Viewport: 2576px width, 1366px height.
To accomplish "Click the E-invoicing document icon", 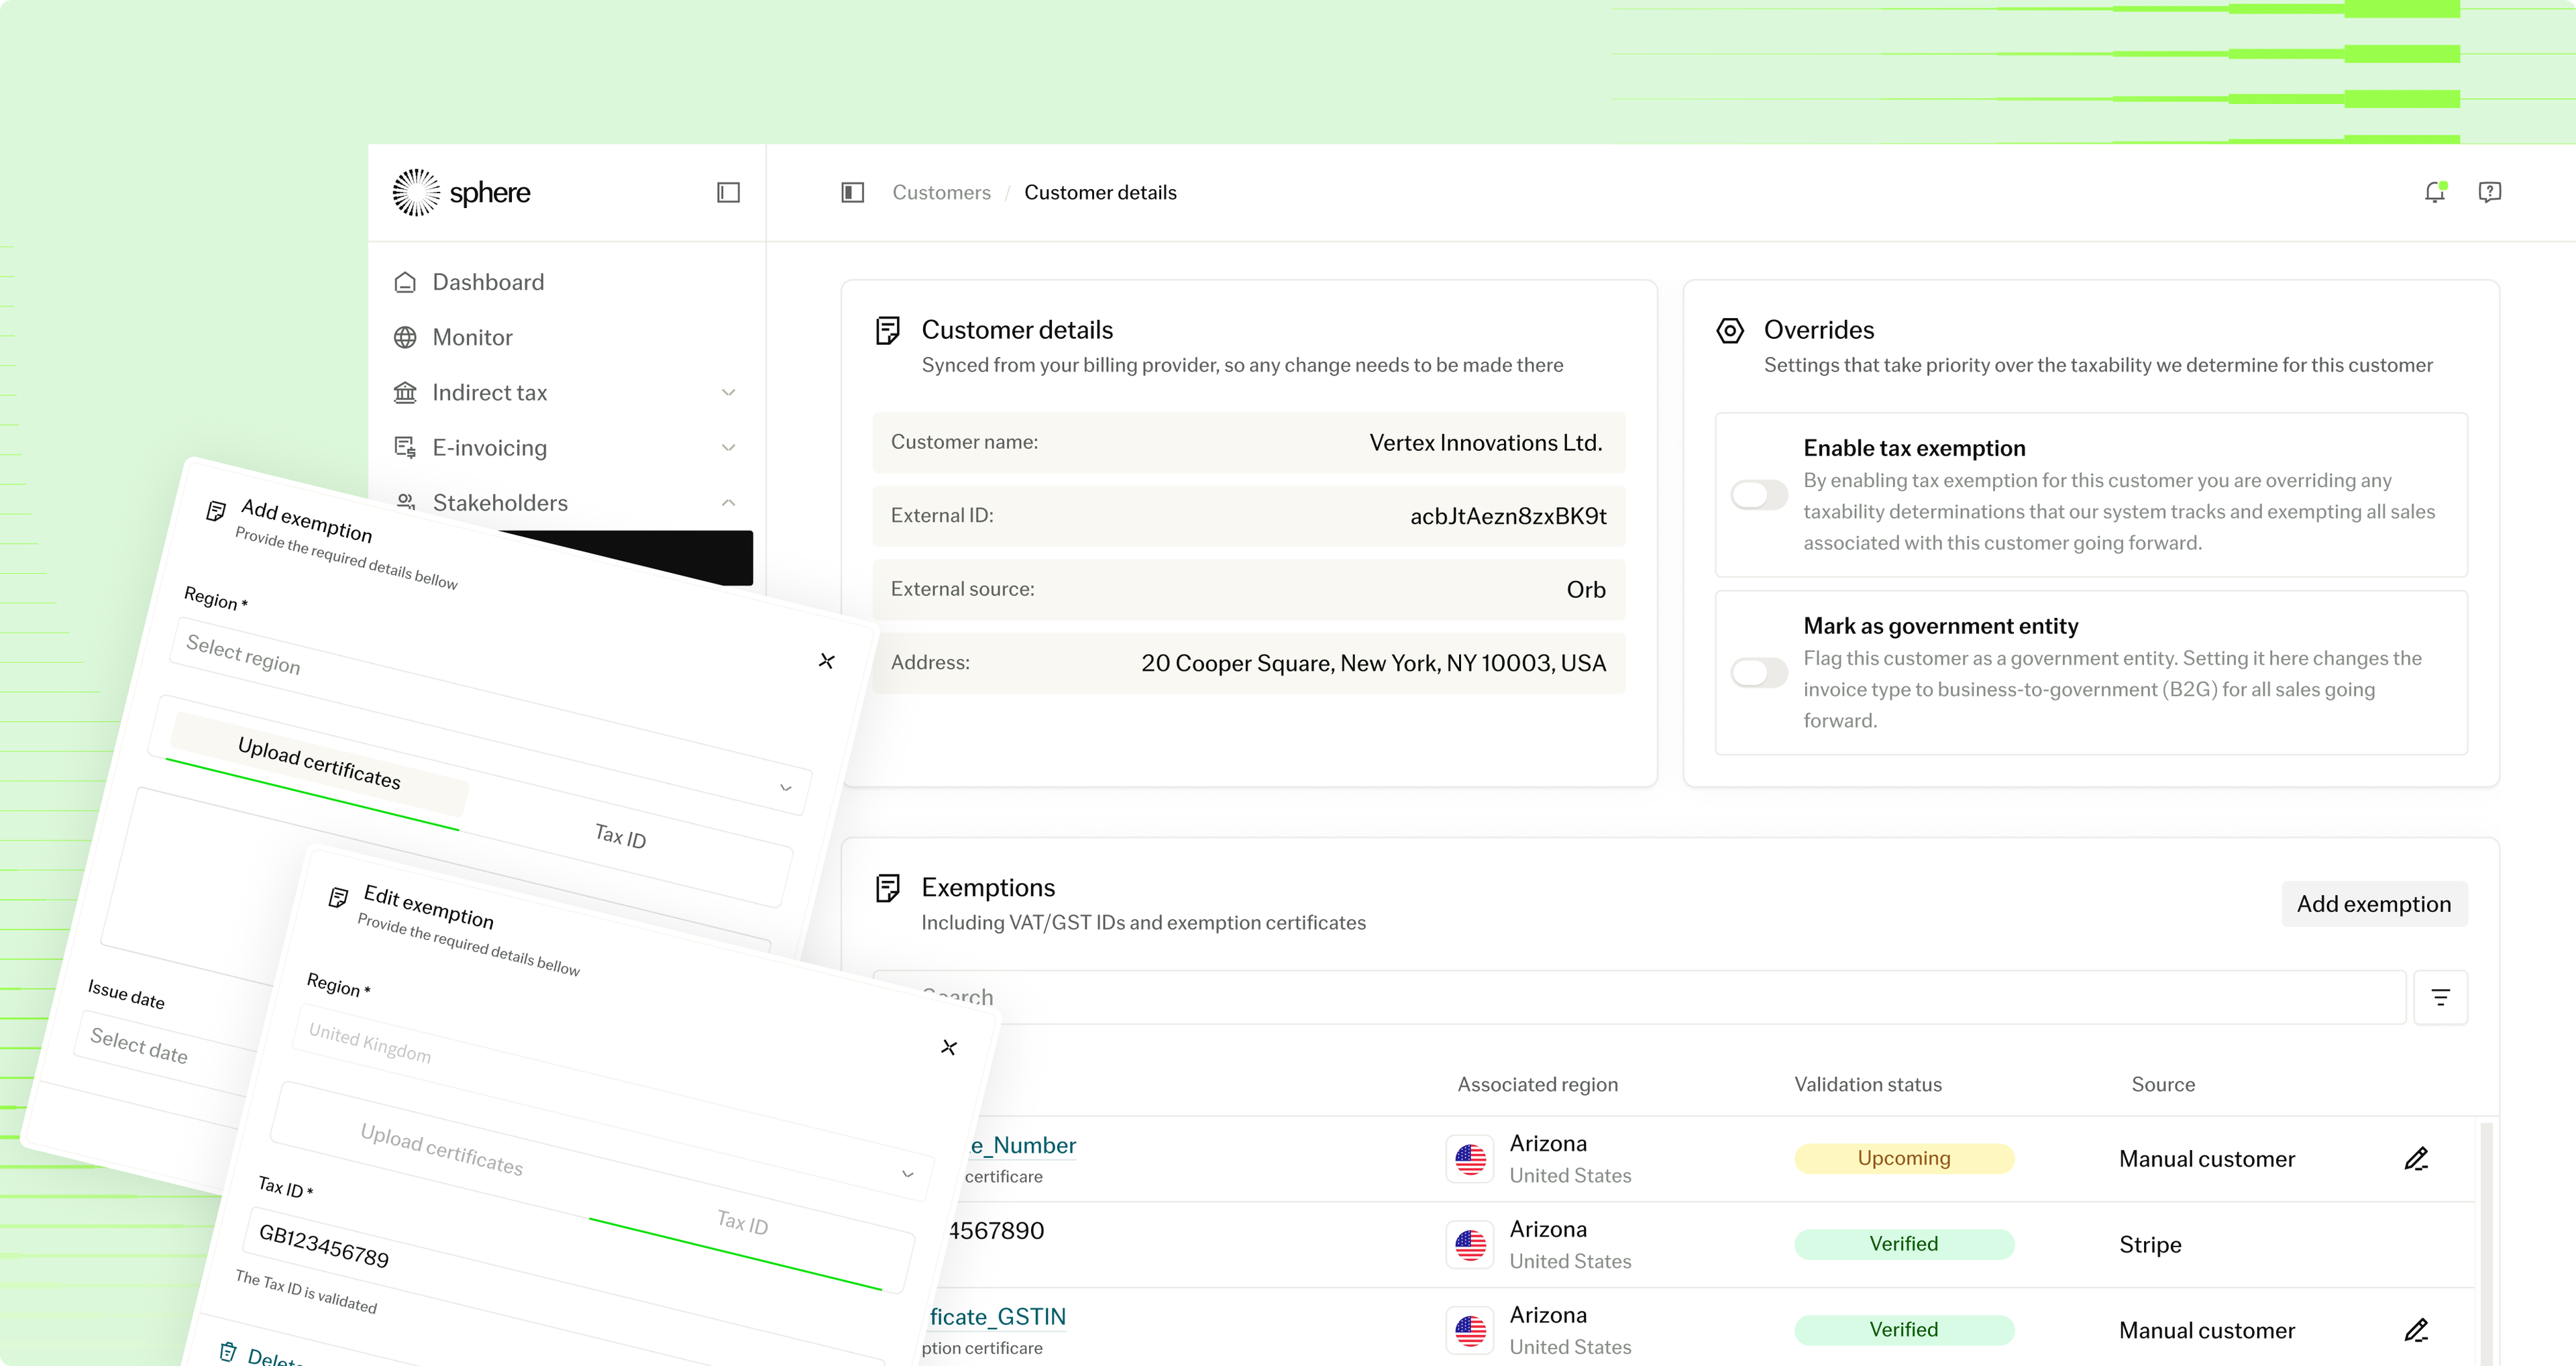I will (x=405, y=447).
